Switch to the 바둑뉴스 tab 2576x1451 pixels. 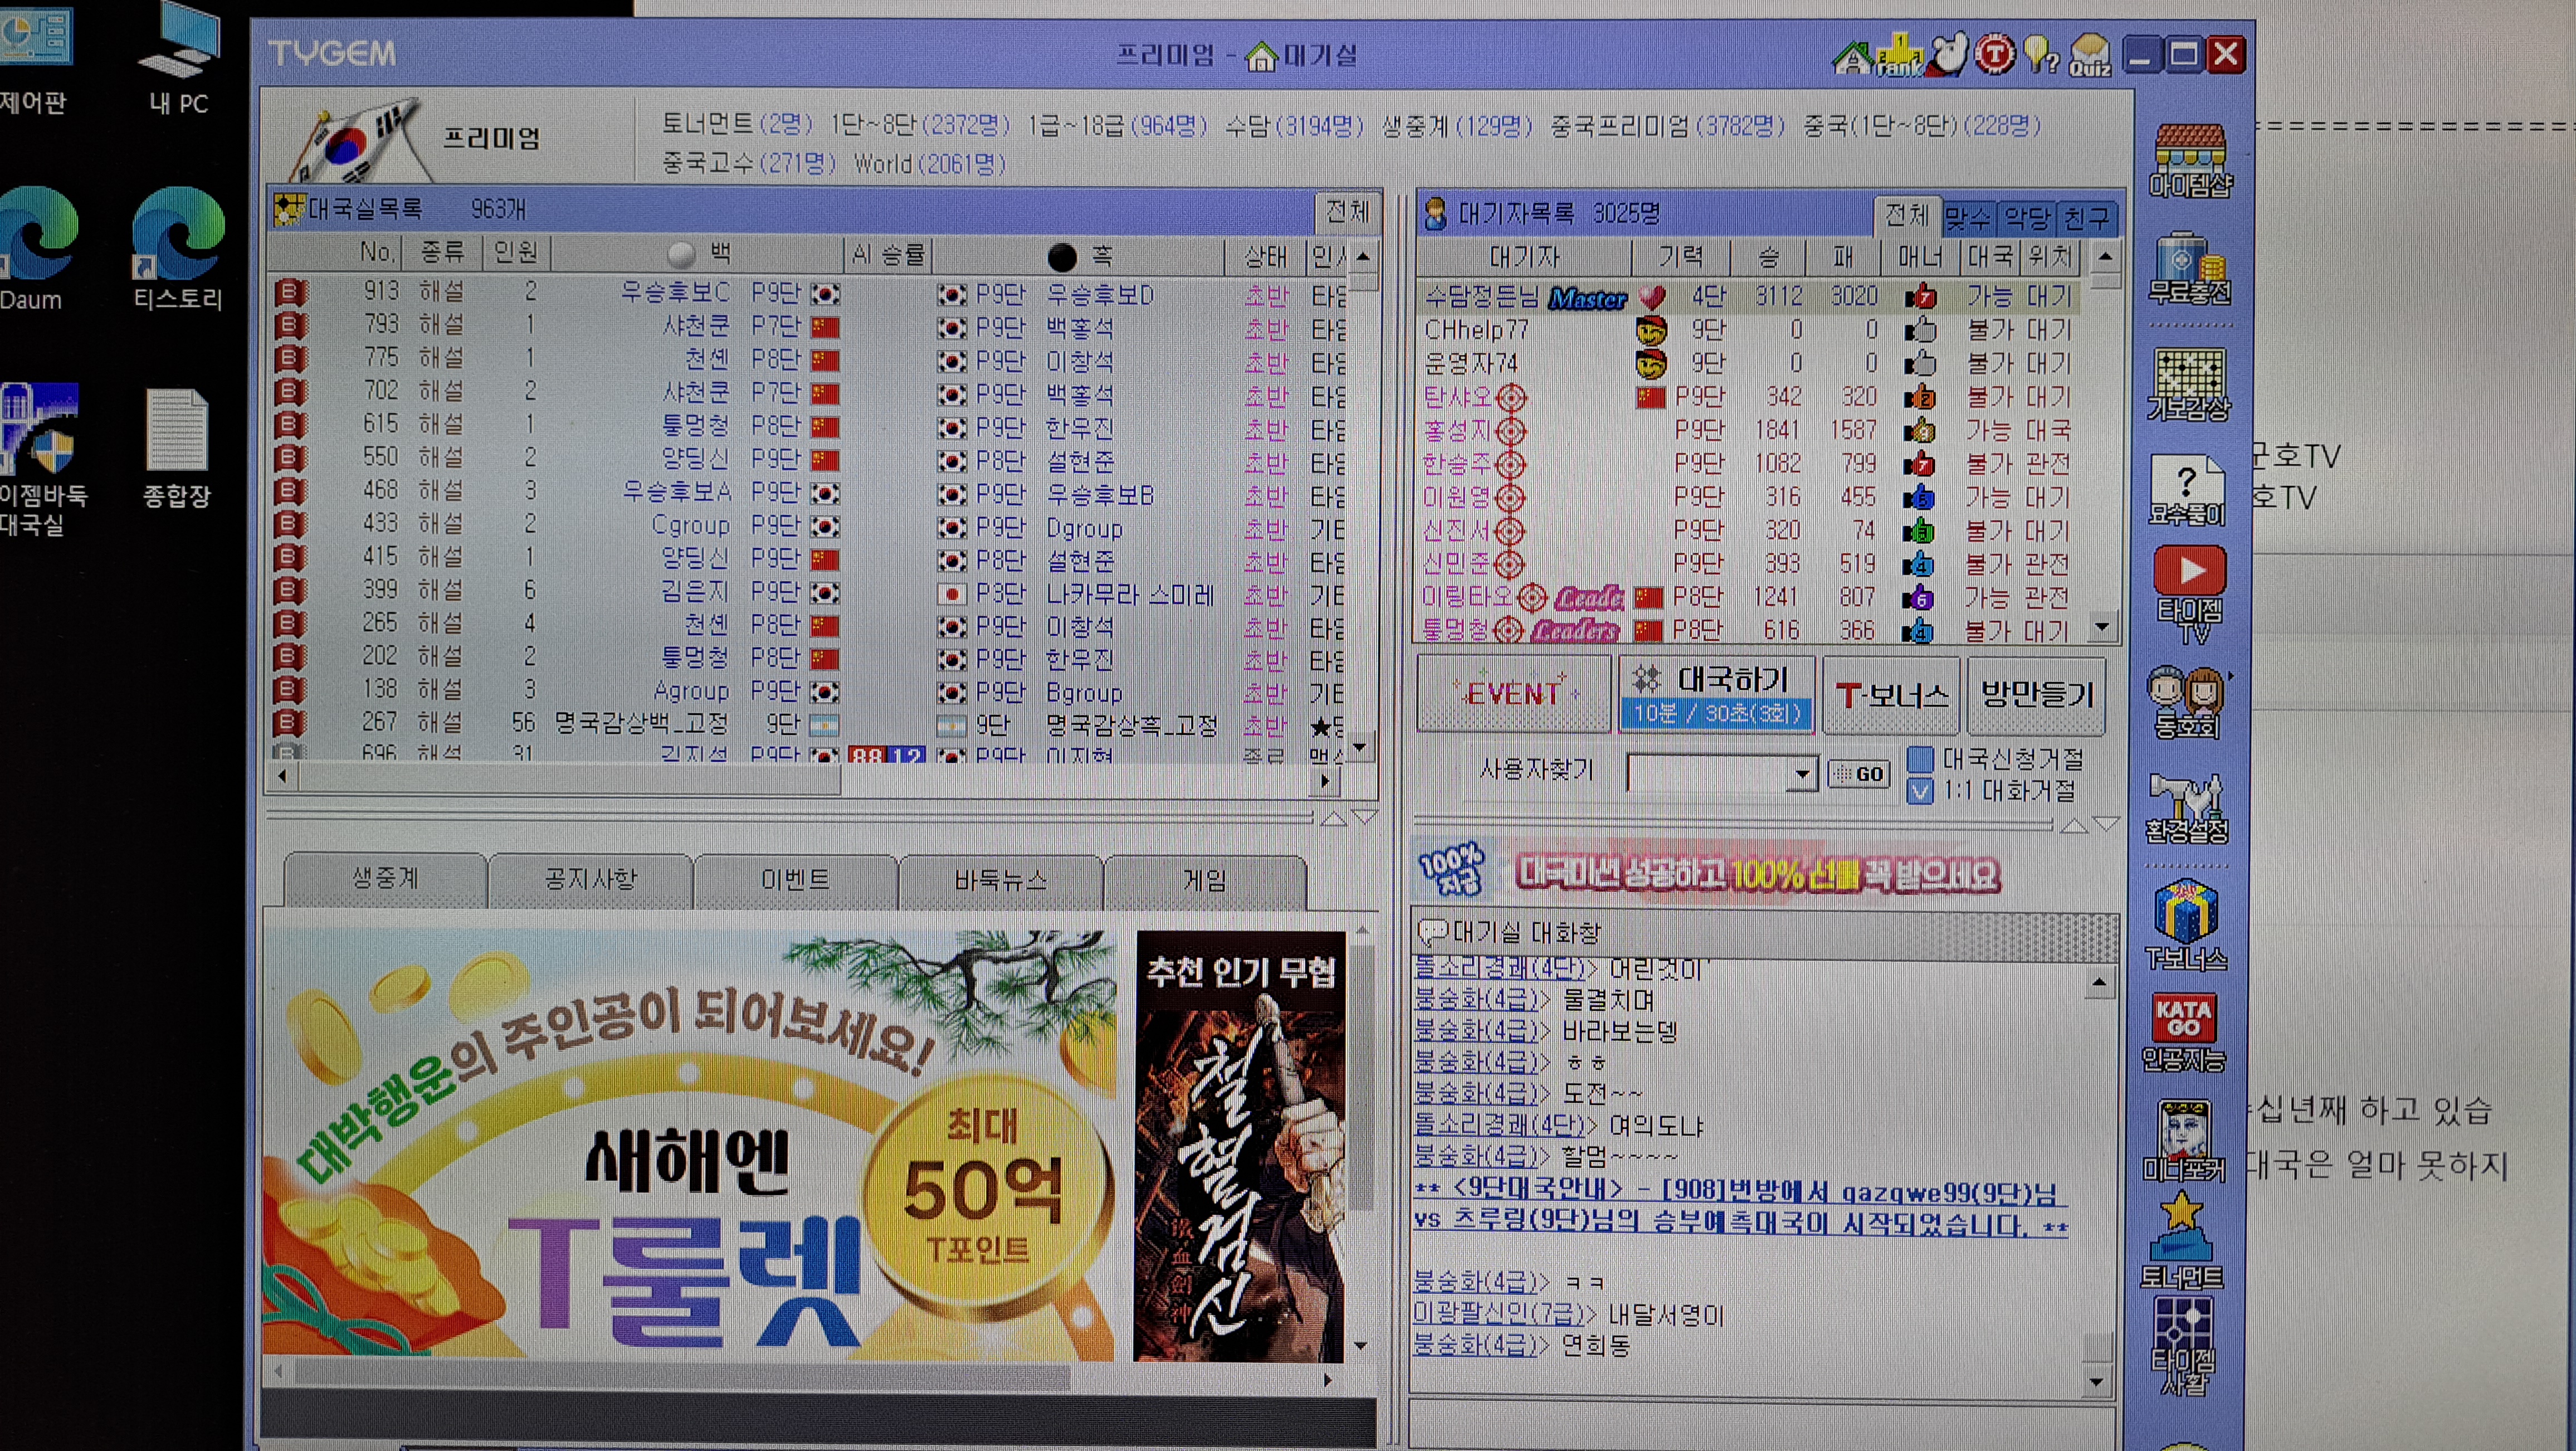[1000, 880]
